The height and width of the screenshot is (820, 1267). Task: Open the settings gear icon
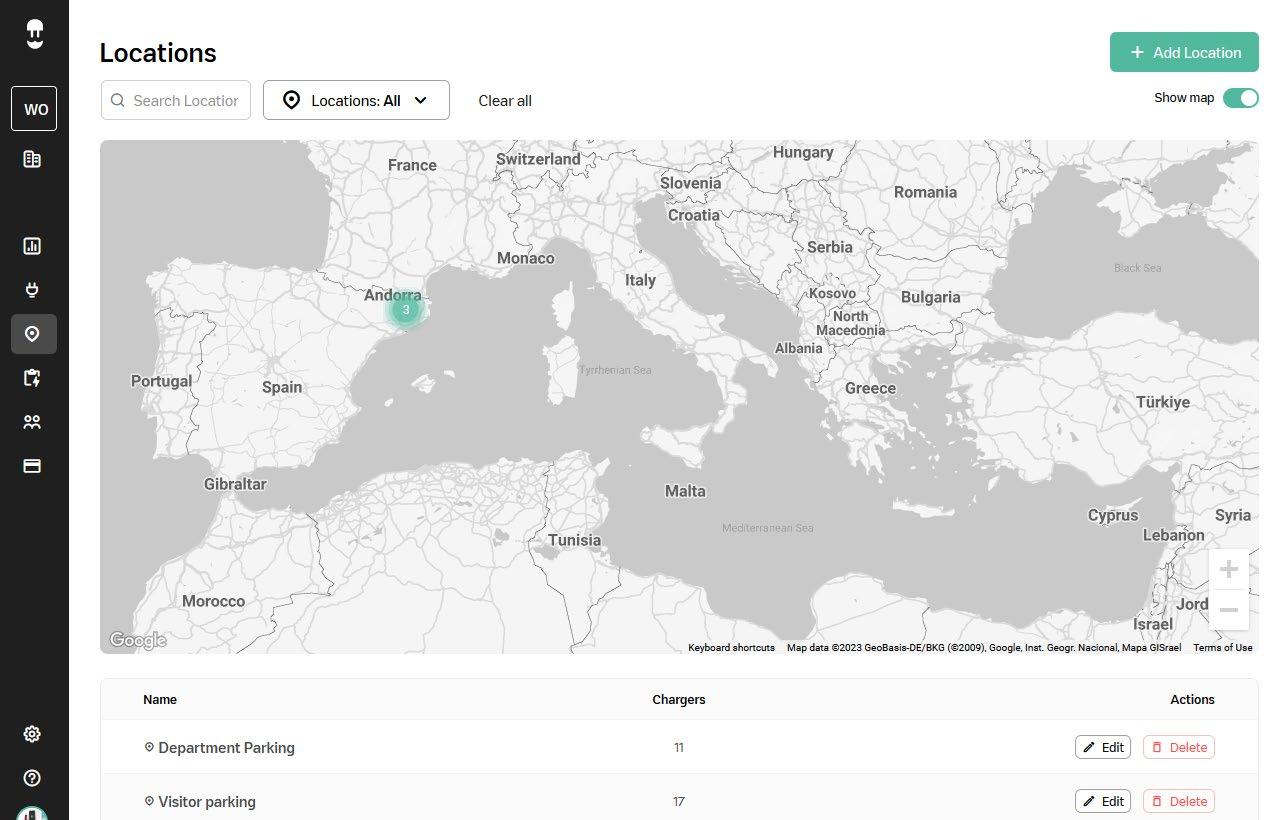tap(32, 734)
